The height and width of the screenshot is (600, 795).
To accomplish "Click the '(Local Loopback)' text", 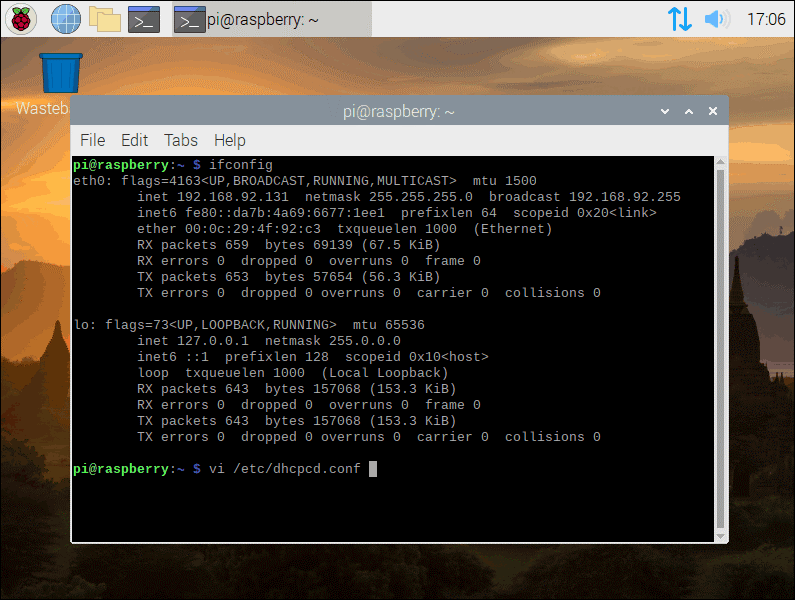I will click(x=385, y=373).
